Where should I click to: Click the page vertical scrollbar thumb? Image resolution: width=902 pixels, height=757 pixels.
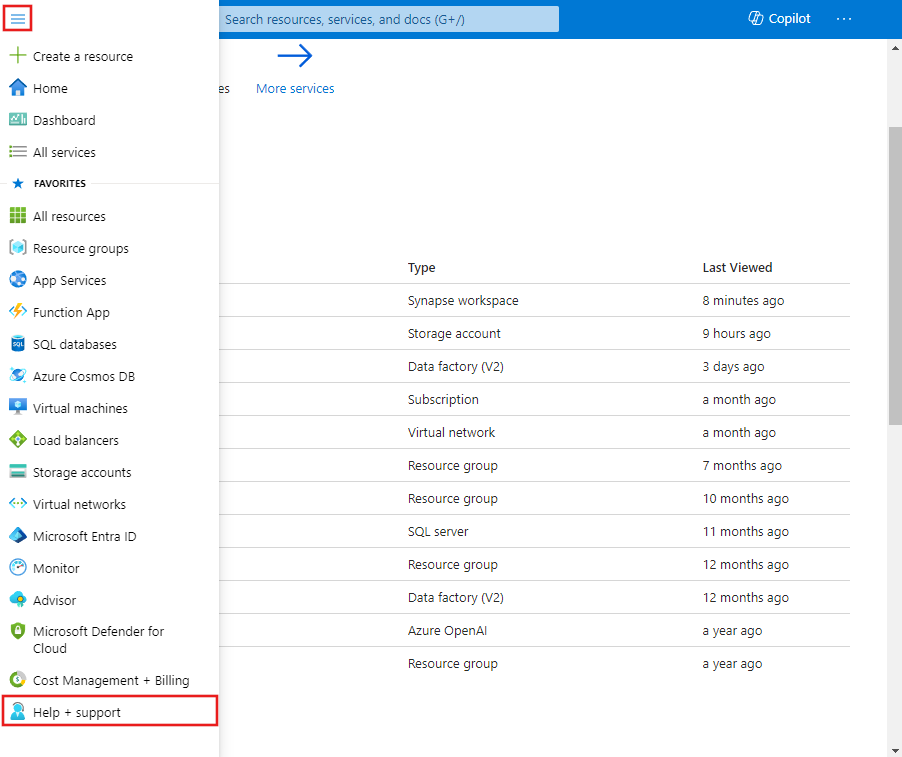[x=895, y=276]
